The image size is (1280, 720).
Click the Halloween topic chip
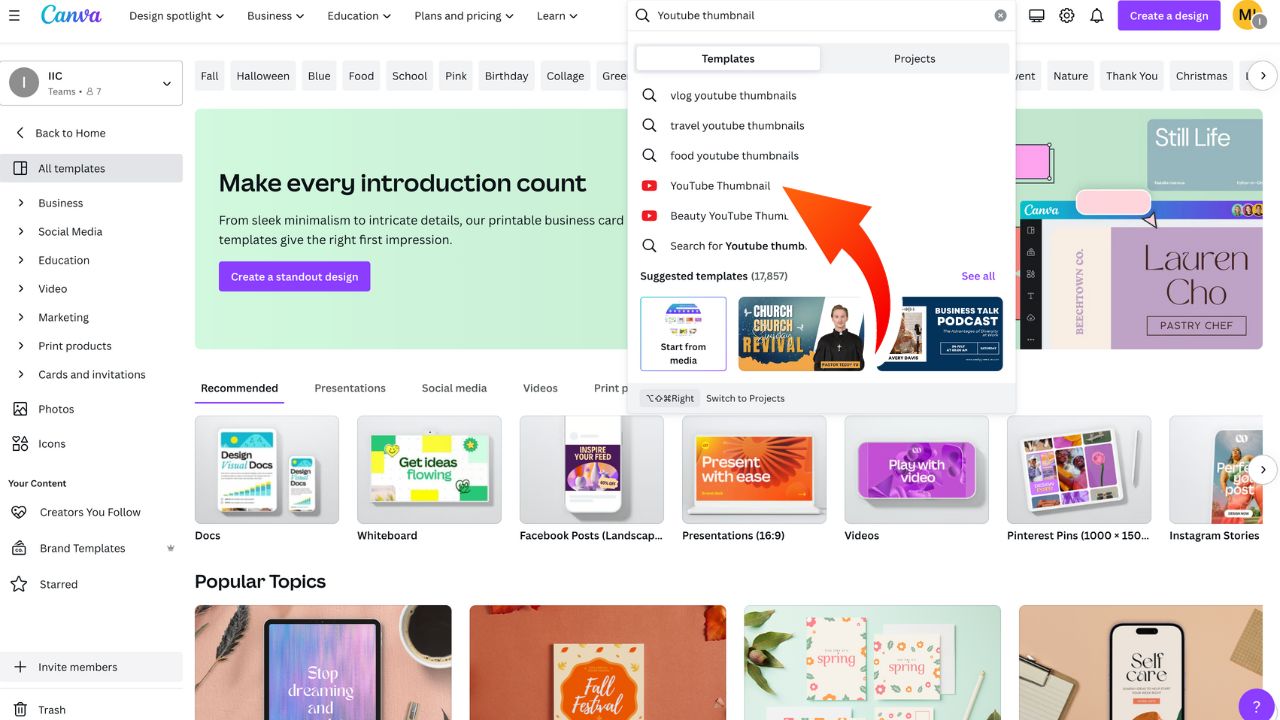point(263,76)
